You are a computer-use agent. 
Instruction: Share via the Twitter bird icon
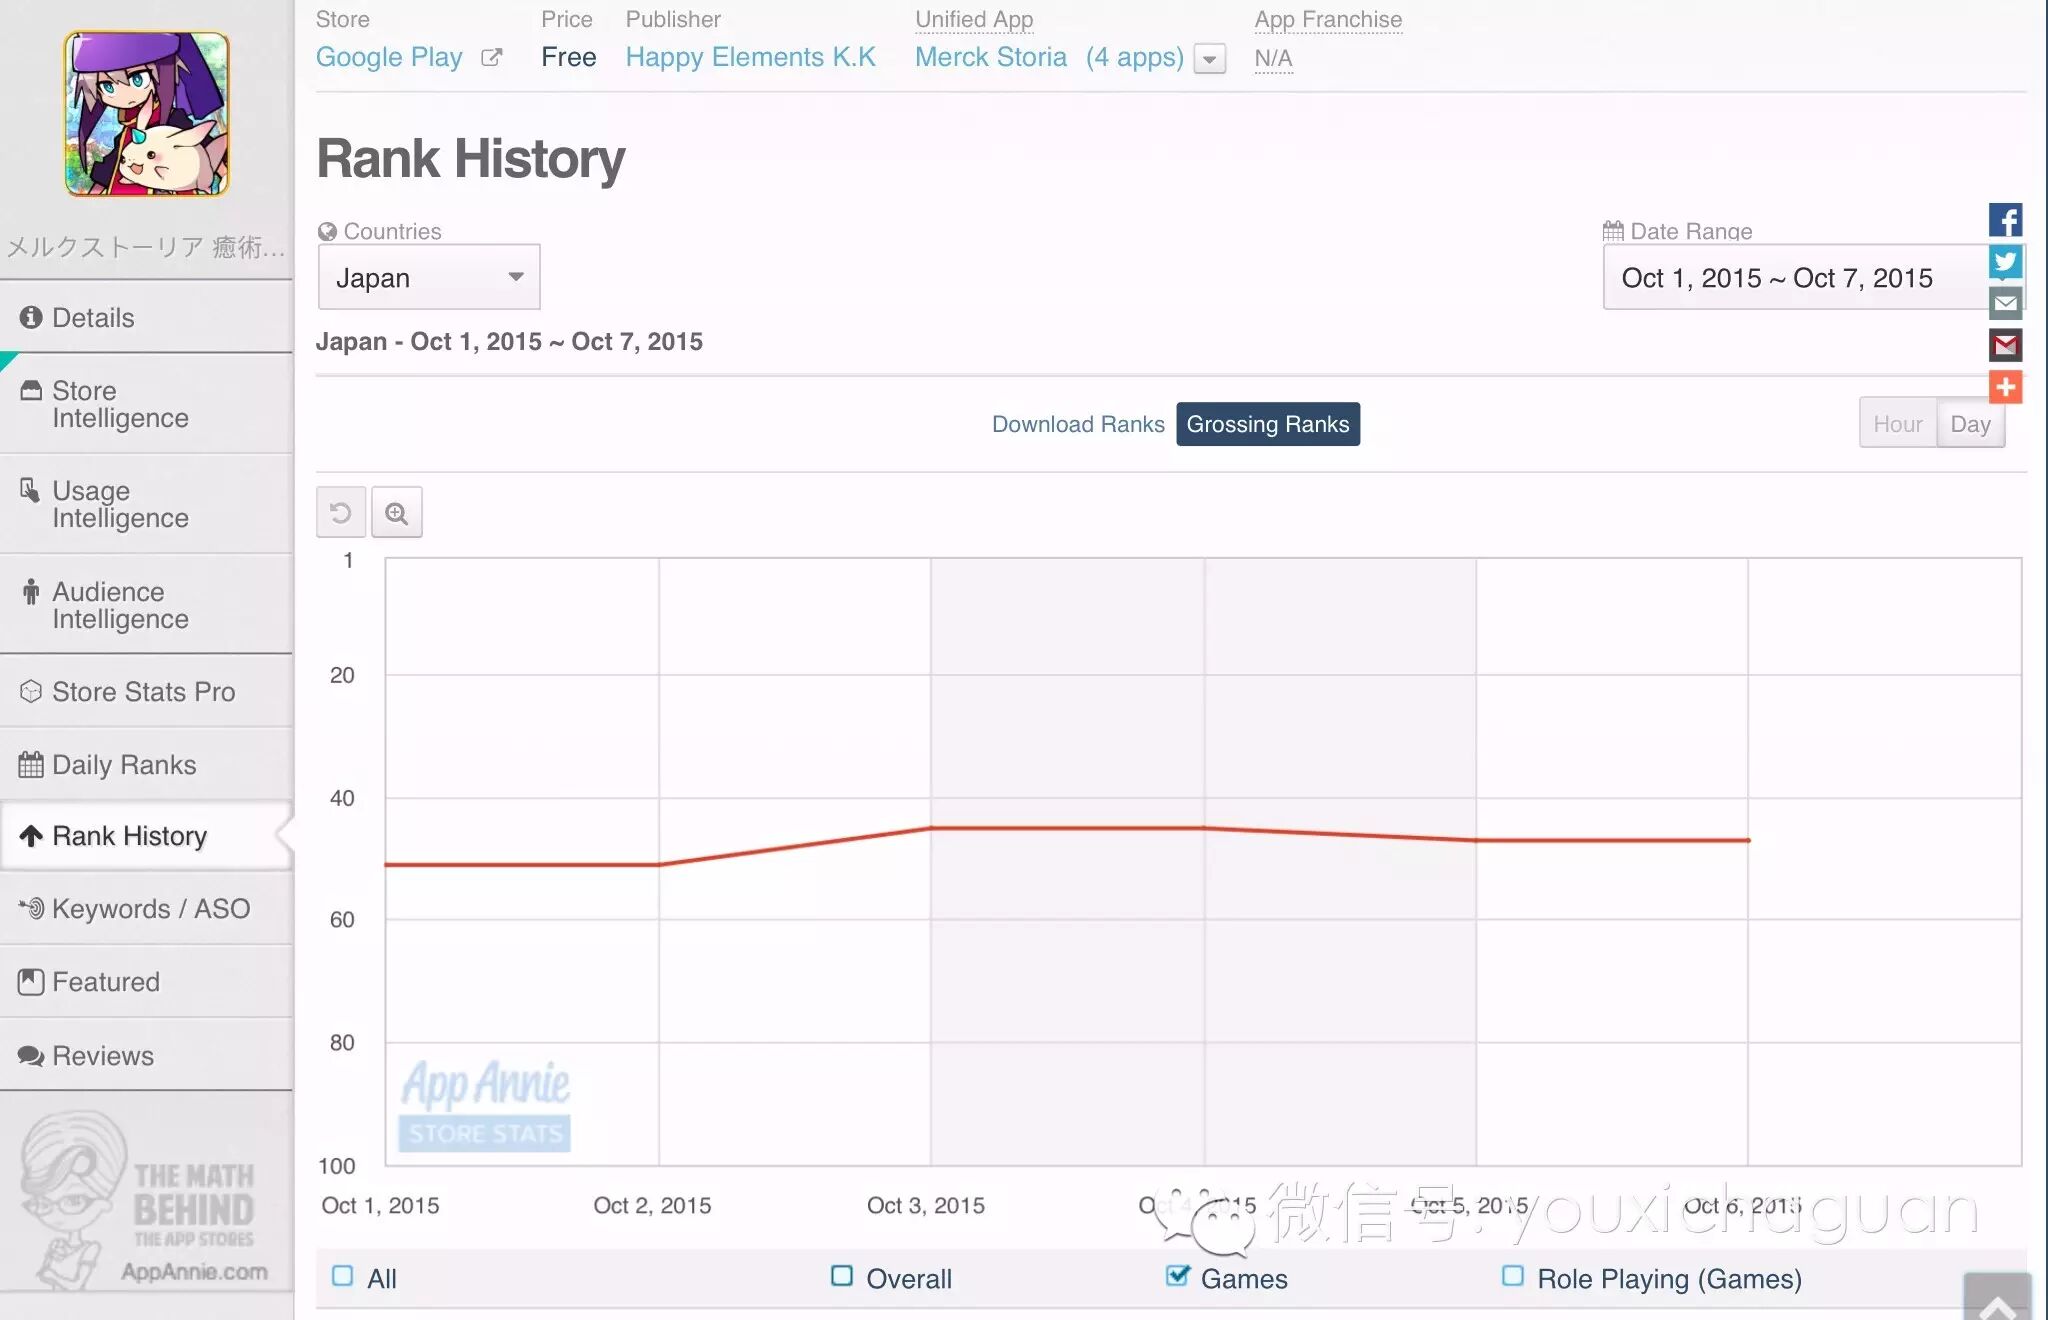point(2005,262)
